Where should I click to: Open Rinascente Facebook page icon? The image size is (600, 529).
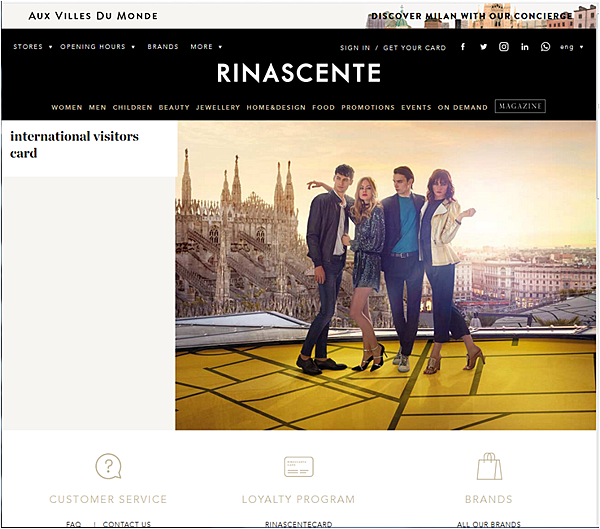click(463, 47)
